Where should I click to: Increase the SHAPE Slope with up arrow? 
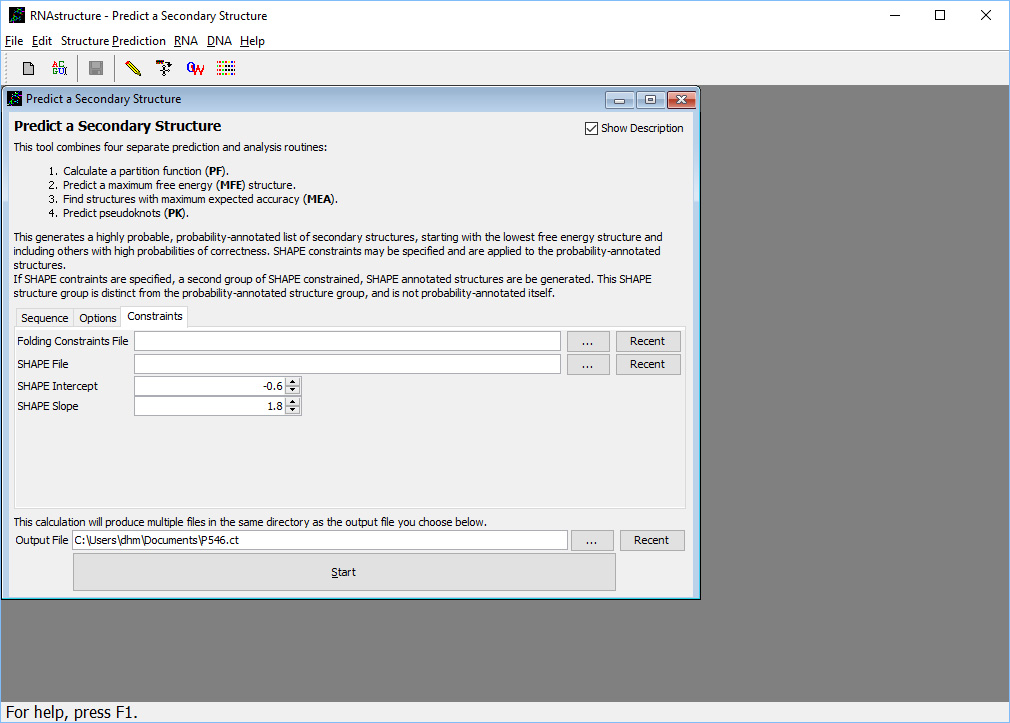coord(293,402)
